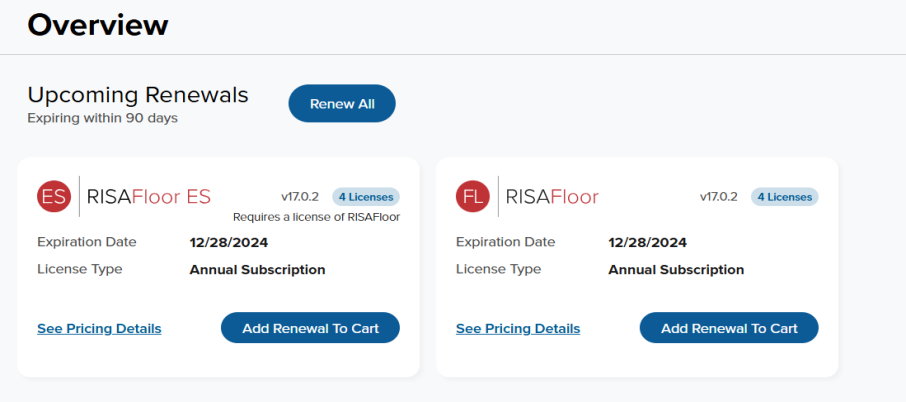Add RISAFloor ES renewal to cart

coord(310,328)
